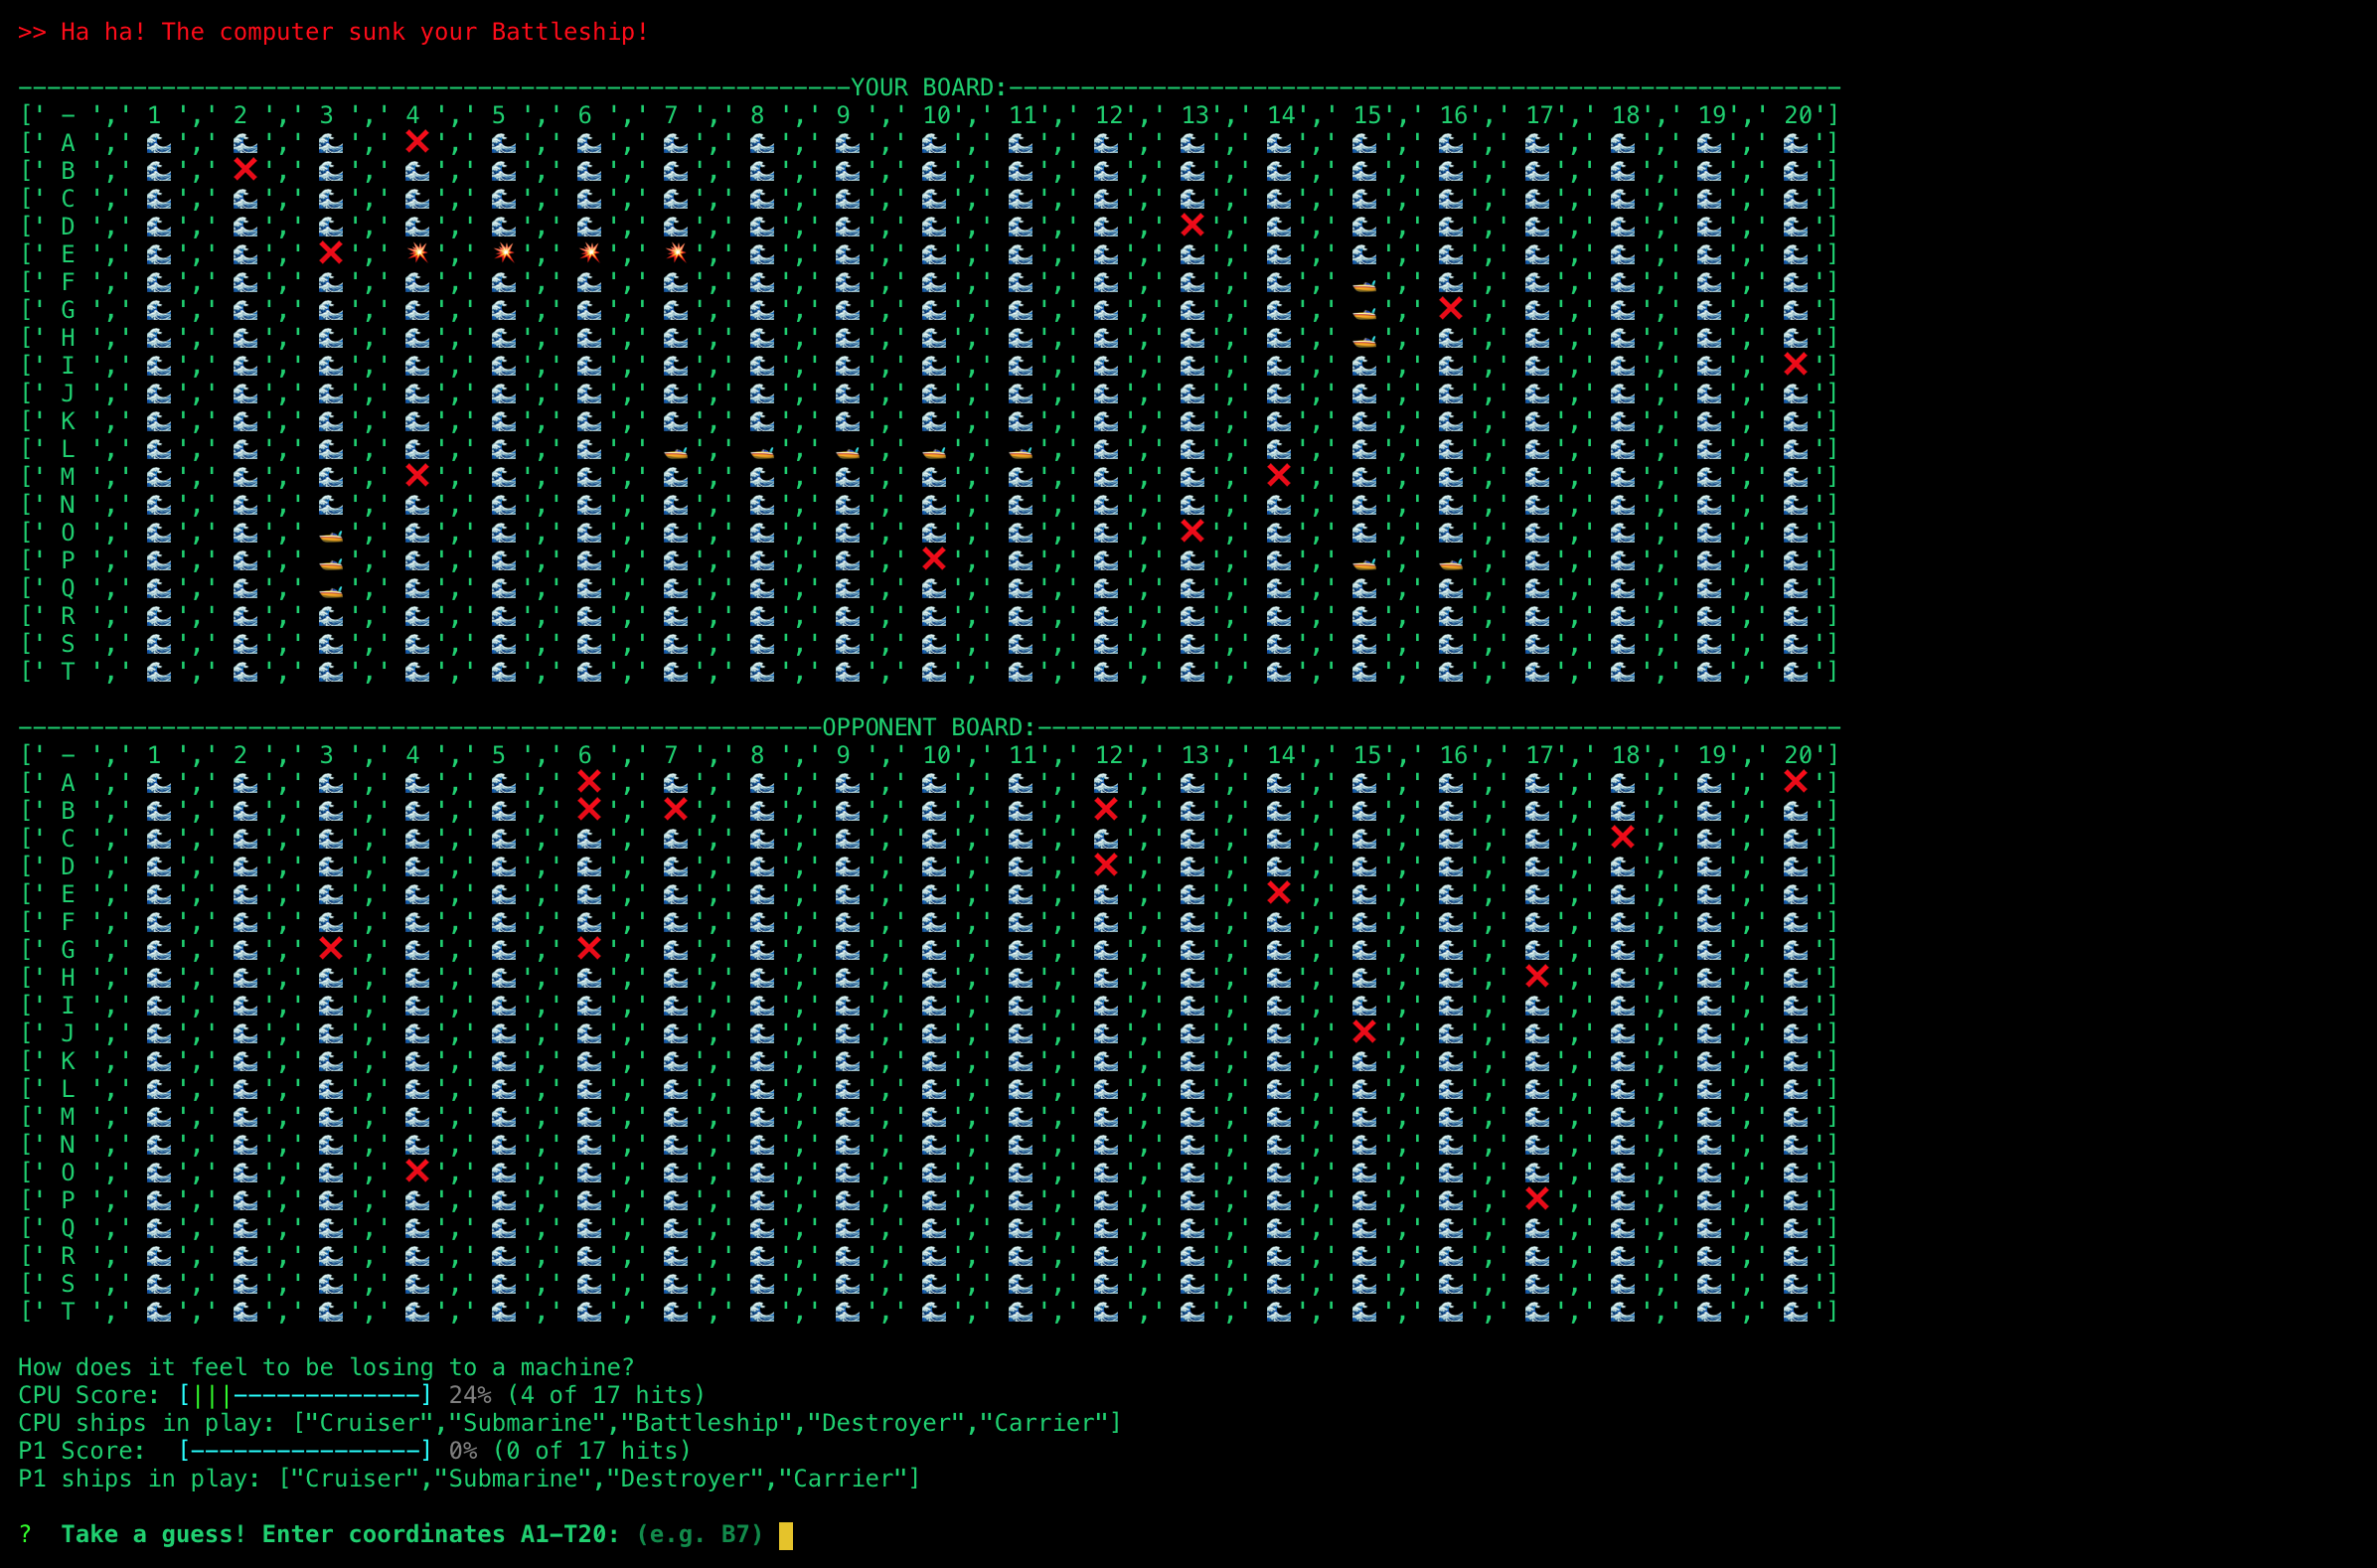The height and width of the screenshot is (1568, 2377).
Task: Select the ship icon at L9 on your board
Action: pos(847,453)
